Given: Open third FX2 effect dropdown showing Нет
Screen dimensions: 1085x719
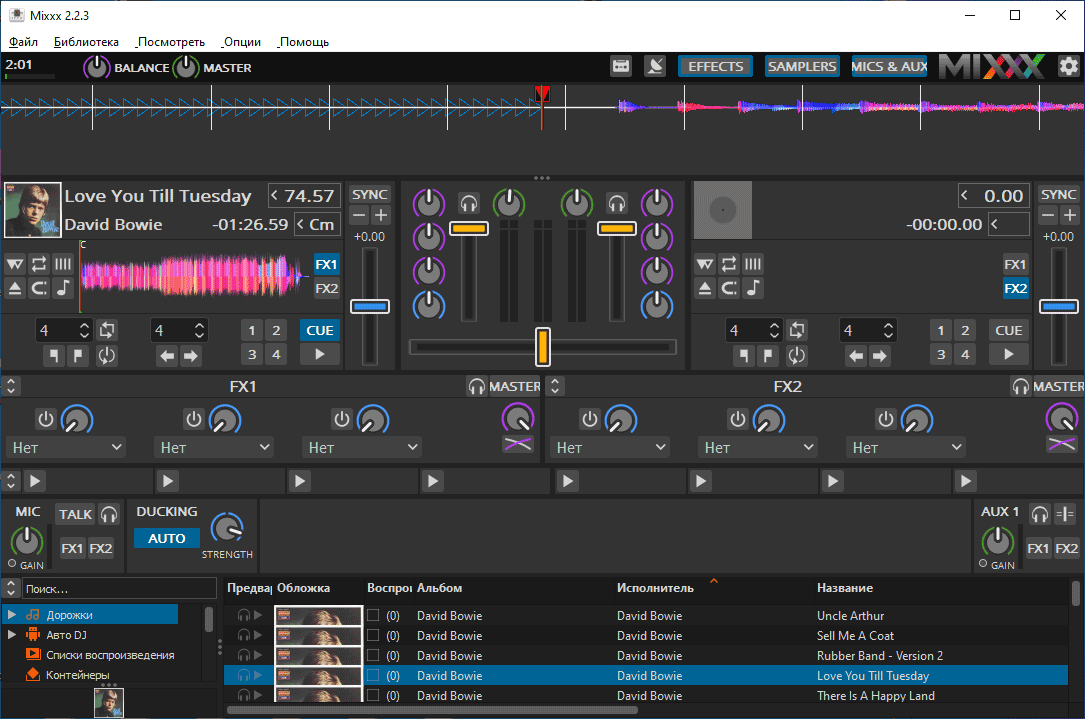Looking at the screenshot, I should [906, 448].
